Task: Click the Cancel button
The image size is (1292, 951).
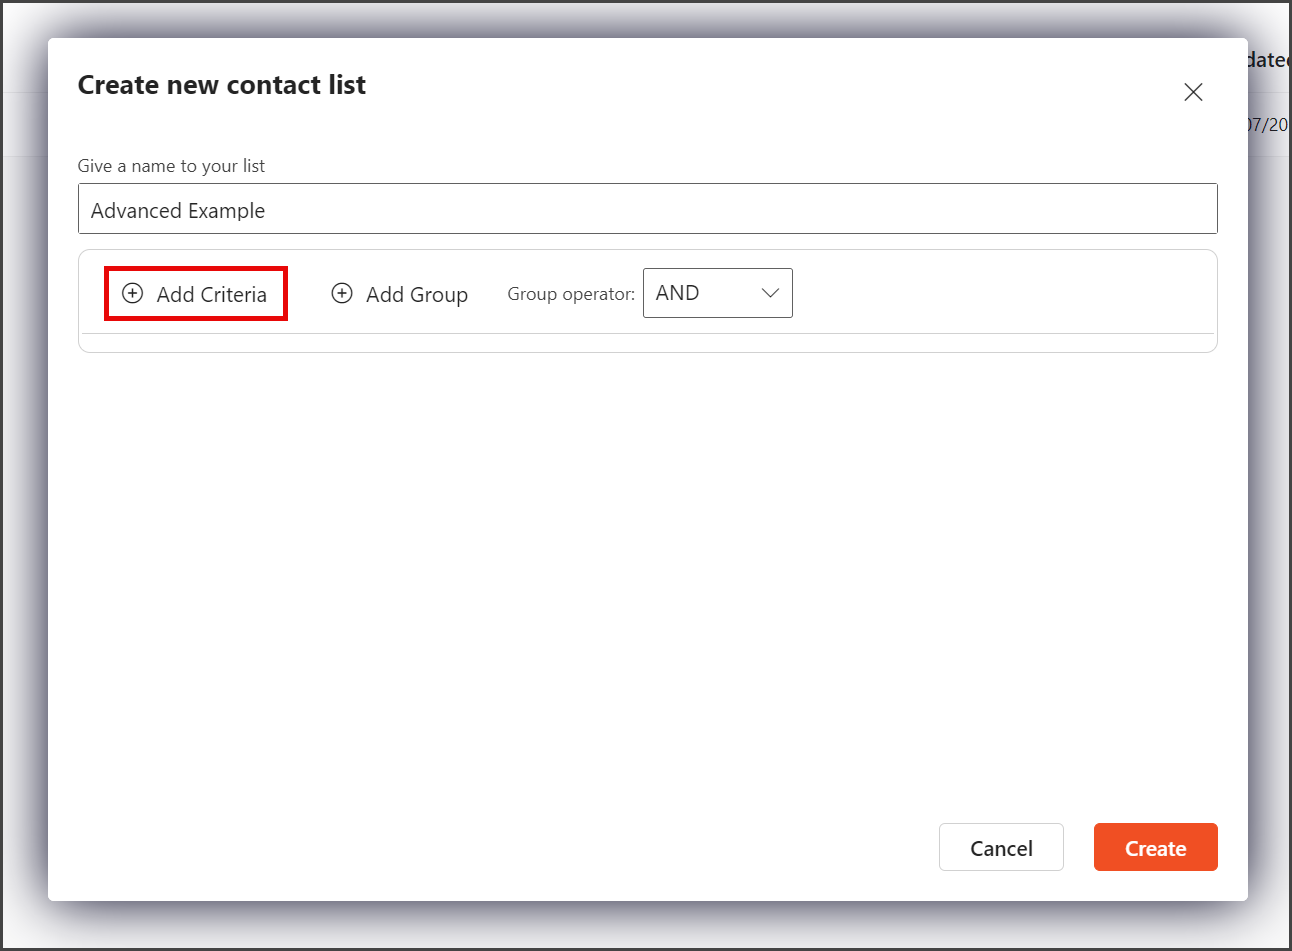Action: point(1001,848)
